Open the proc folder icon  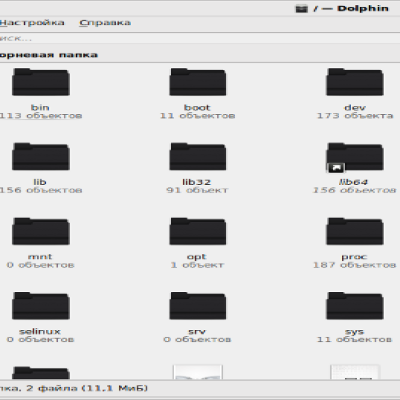click(355, 231)
